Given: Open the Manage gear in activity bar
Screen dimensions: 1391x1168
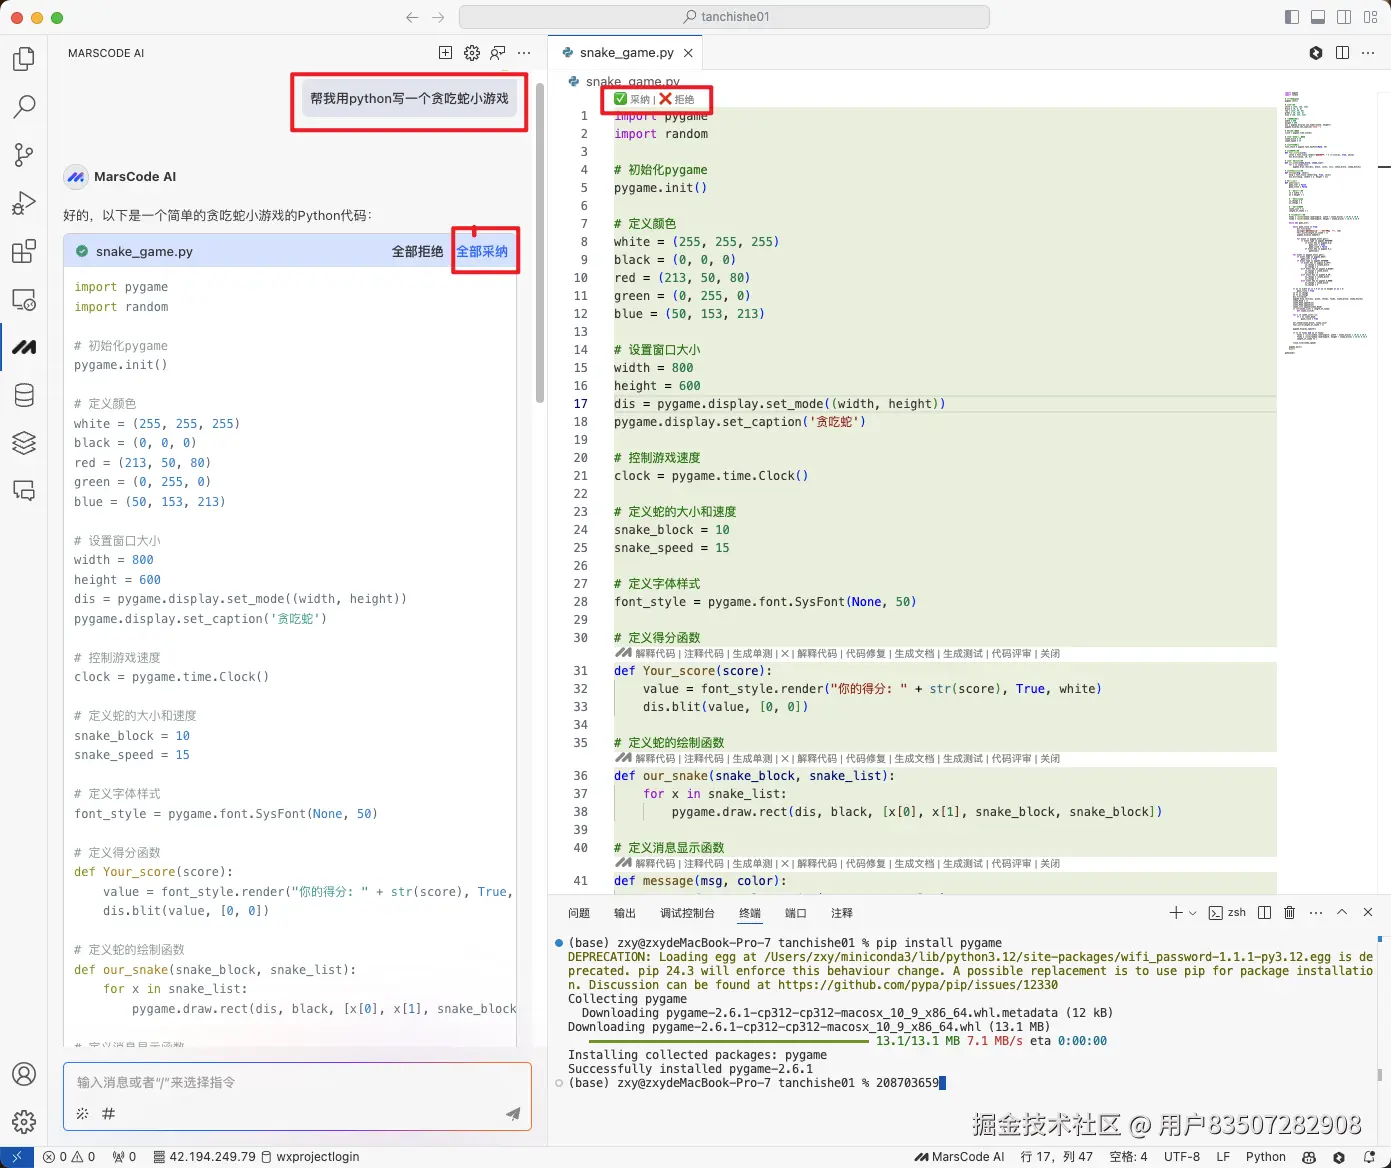Looking at the screenshot, I should click(24, 1122).
